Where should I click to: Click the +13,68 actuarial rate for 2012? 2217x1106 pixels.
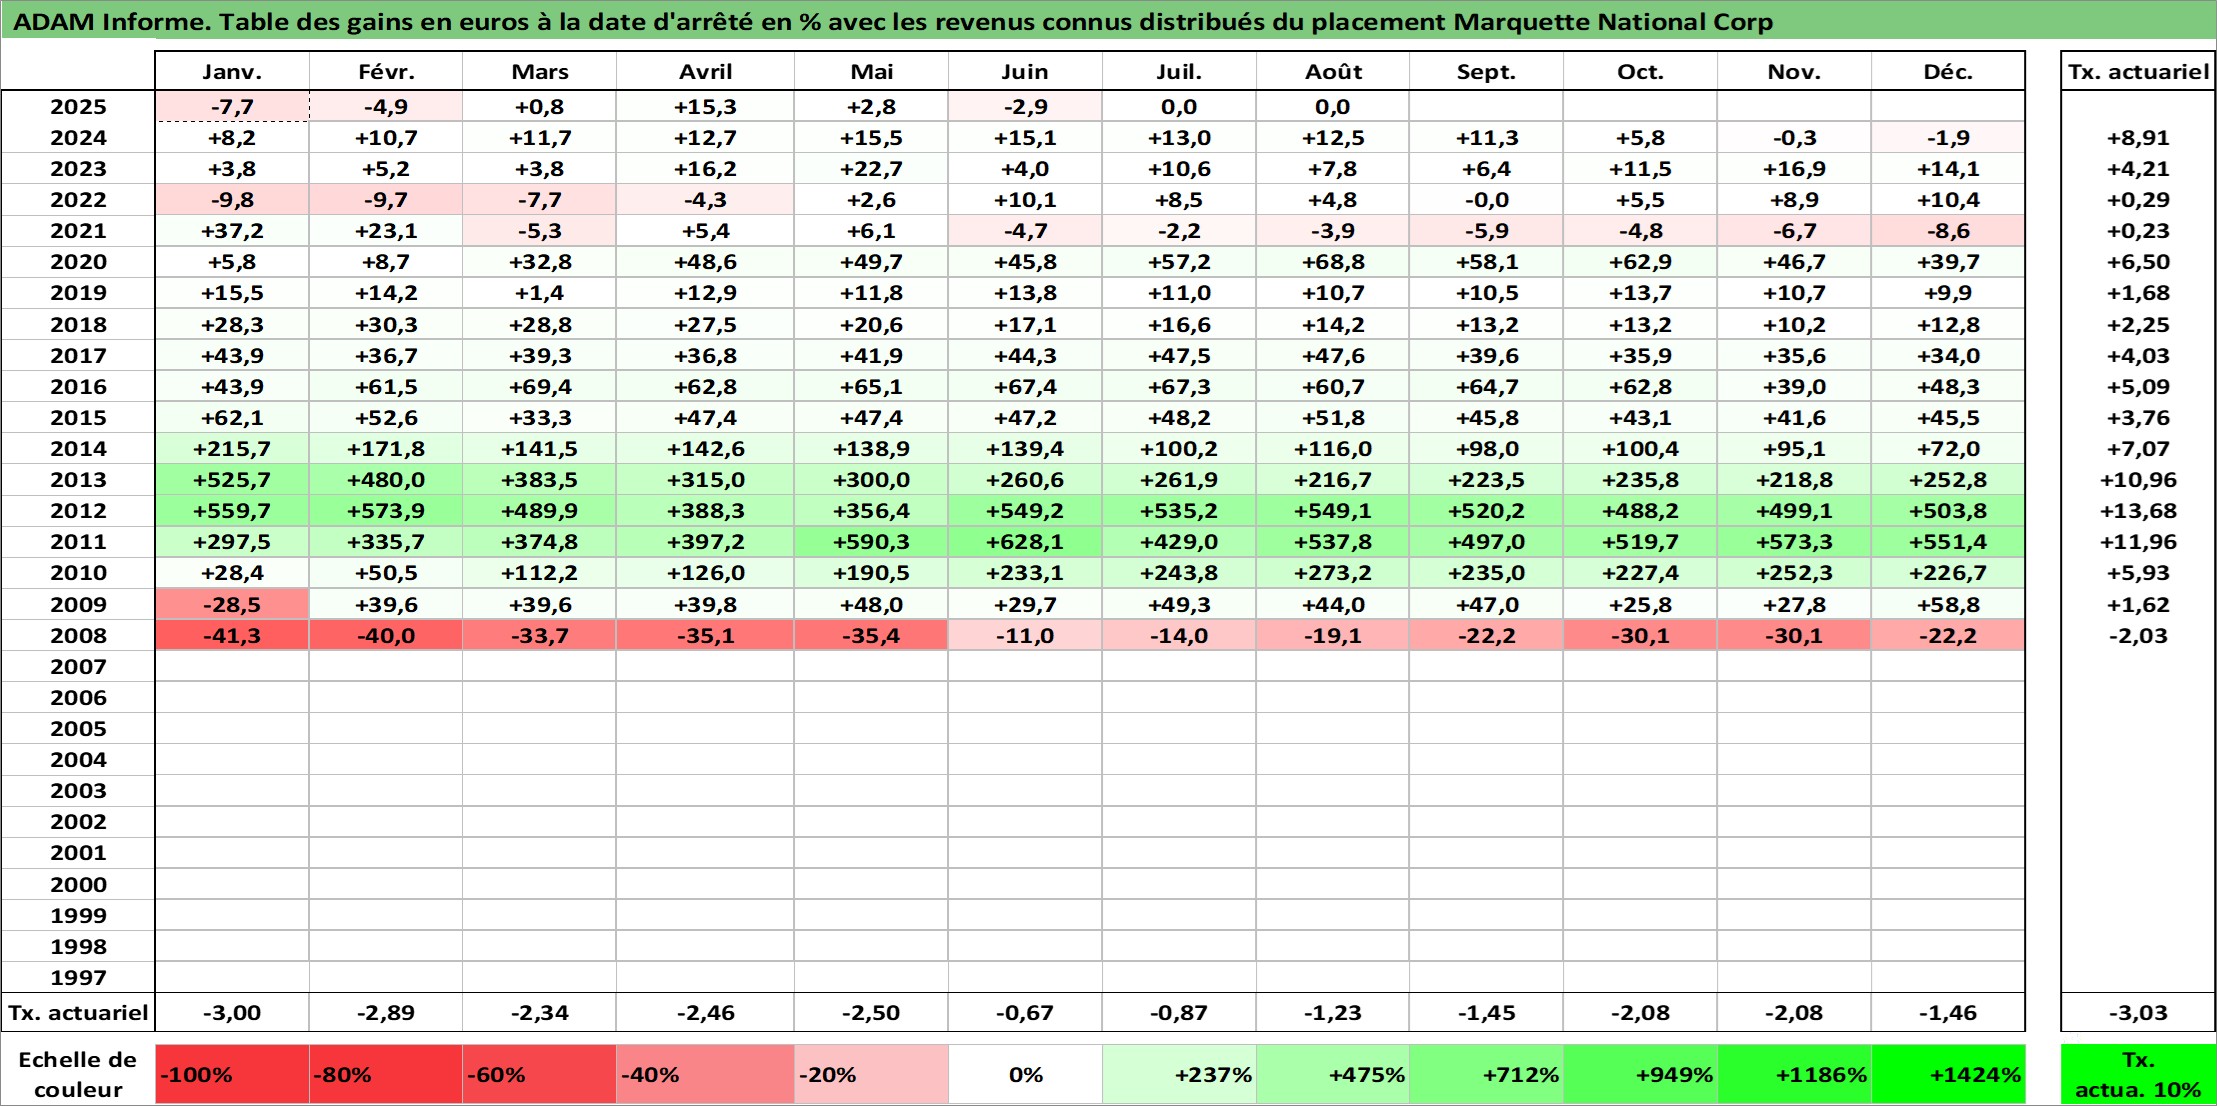[x=2138, y=511]
